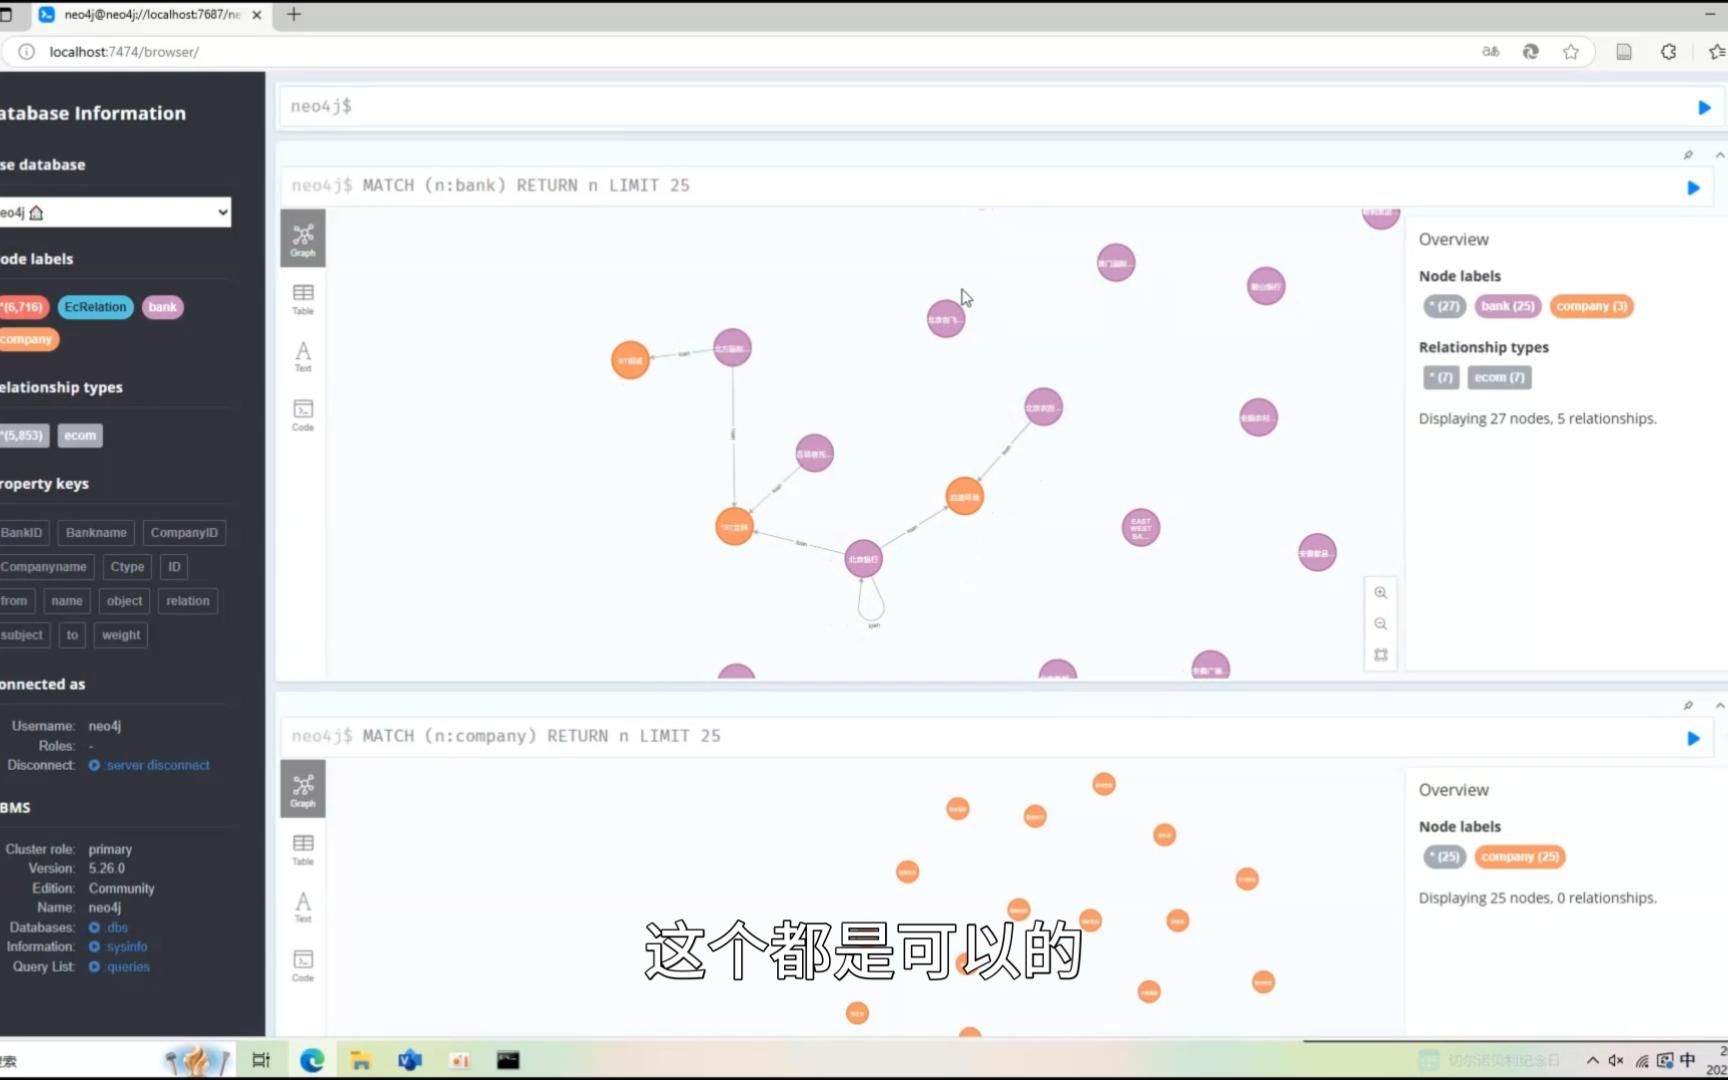Toggle the read-aloud language icon
The width and height of the screenshot is (1728, 1080).
click(1490, 52)
